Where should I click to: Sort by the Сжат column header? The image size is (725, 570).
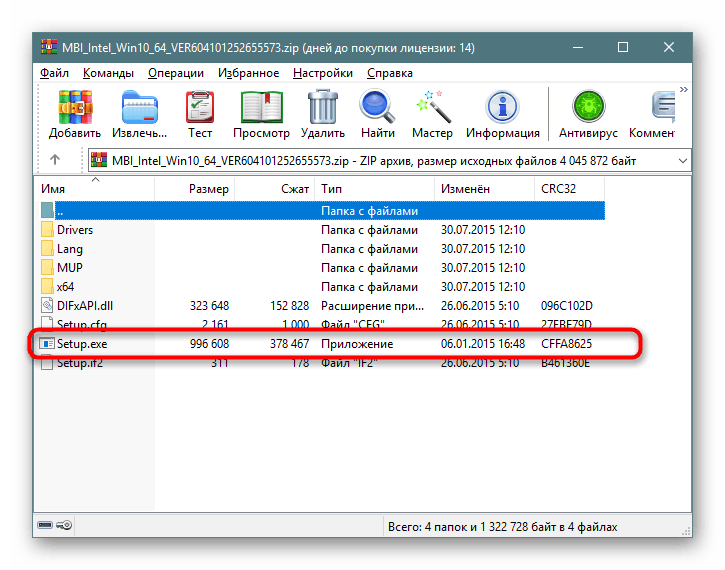(275, 189)
